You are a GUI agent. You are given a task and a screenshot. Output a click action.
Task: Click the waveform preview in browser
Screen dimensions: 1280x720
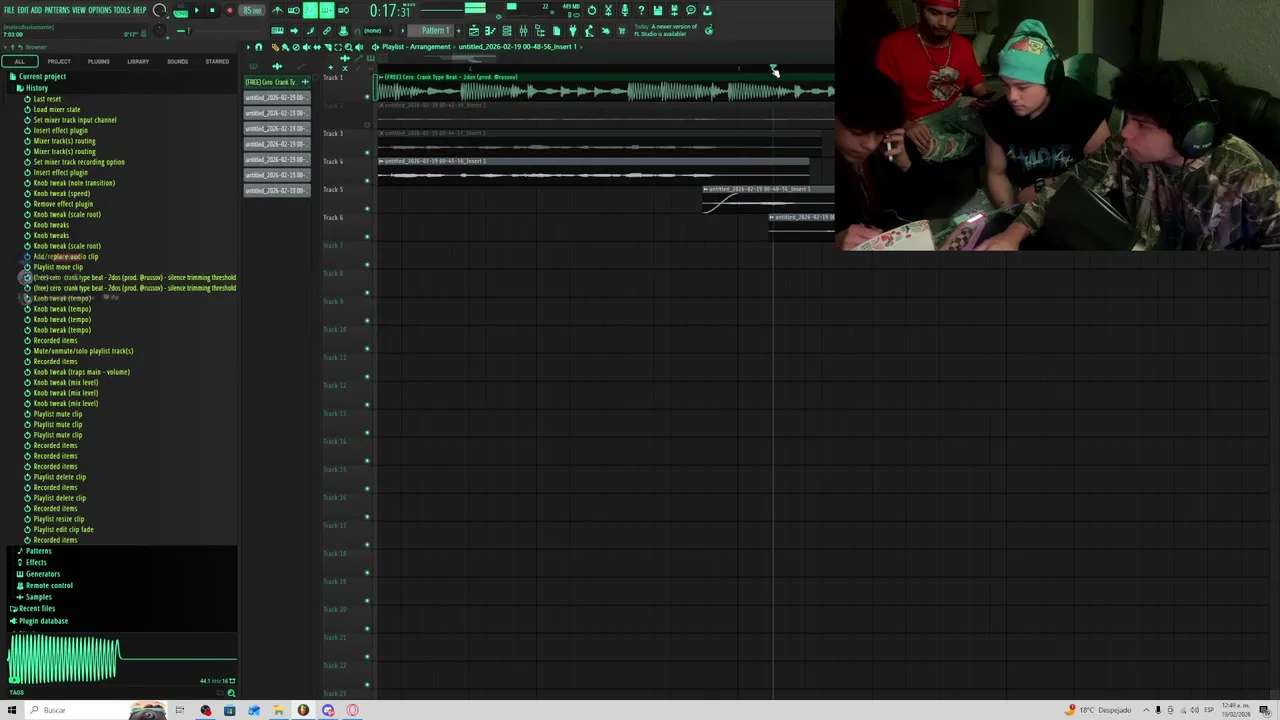pyautogui.click(x=120, y=660)
